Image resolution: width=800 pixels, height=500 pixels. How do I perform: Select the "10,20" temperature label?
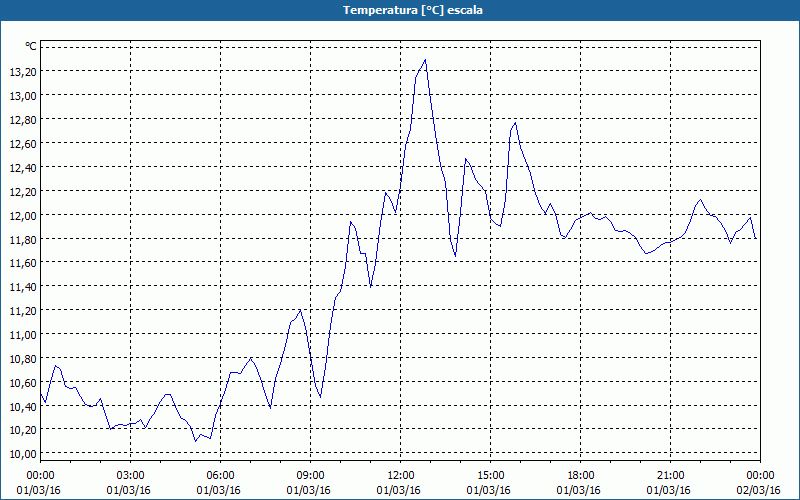point(23,430)
